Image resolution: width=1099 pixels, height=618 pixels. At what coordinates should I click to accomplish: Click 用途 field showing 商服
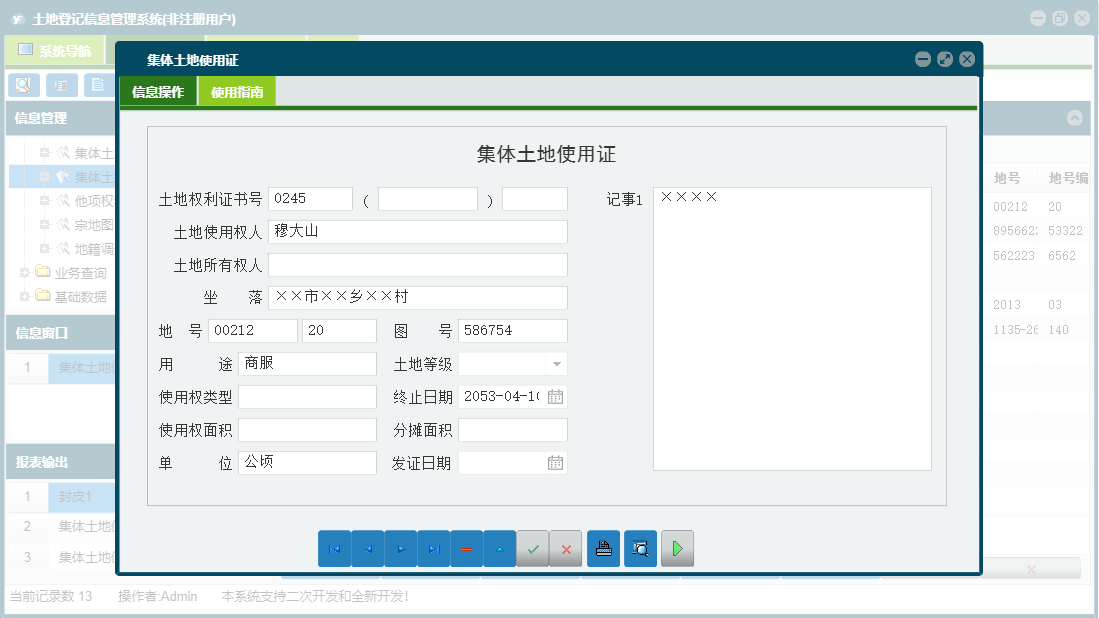click(307, 364)
